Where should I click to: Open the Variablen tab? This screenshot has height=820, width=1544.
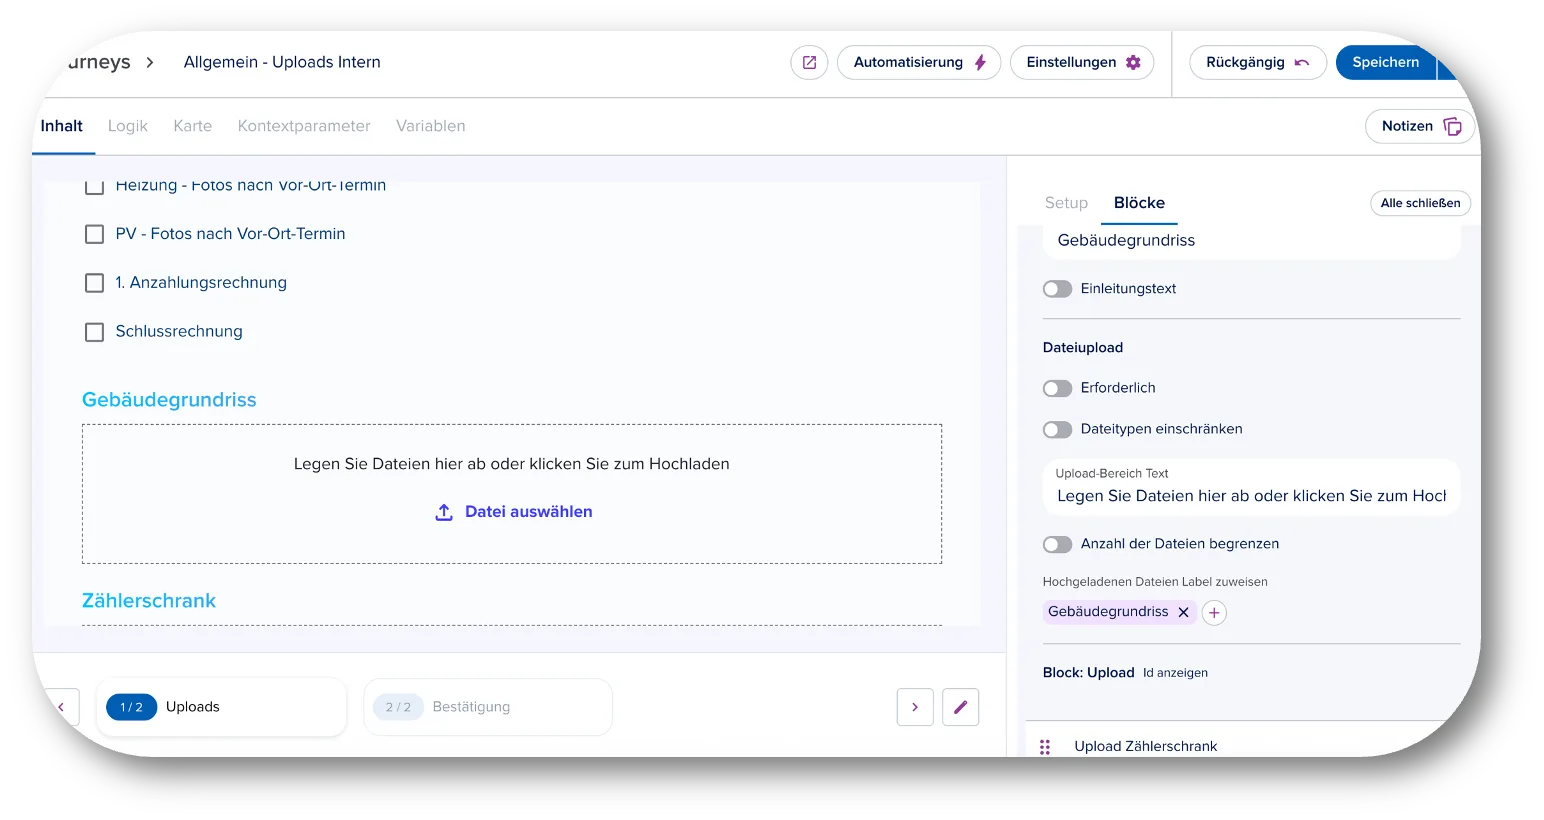tap(430, 126)
